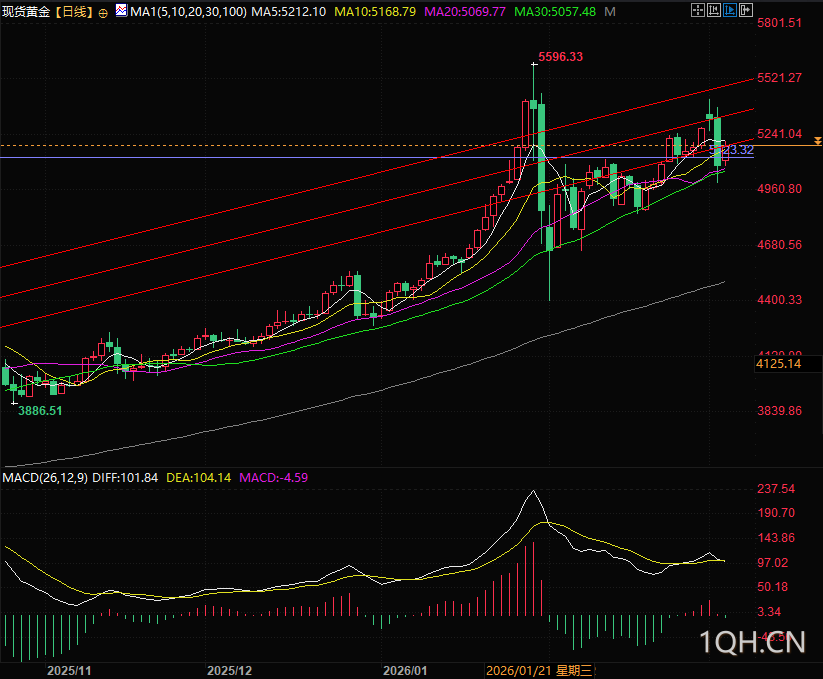Image resolution: width=823 pixels, height=679 pixels.
Task: Open MACD(26,12,9) indicator parameters
Action: tap(44, 478)
